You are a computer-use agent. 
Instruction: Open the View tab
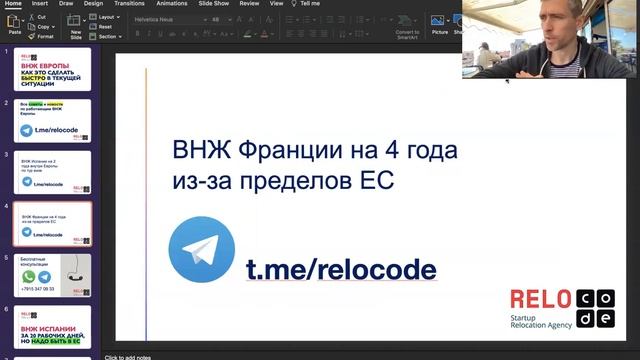tap(276, 3)
